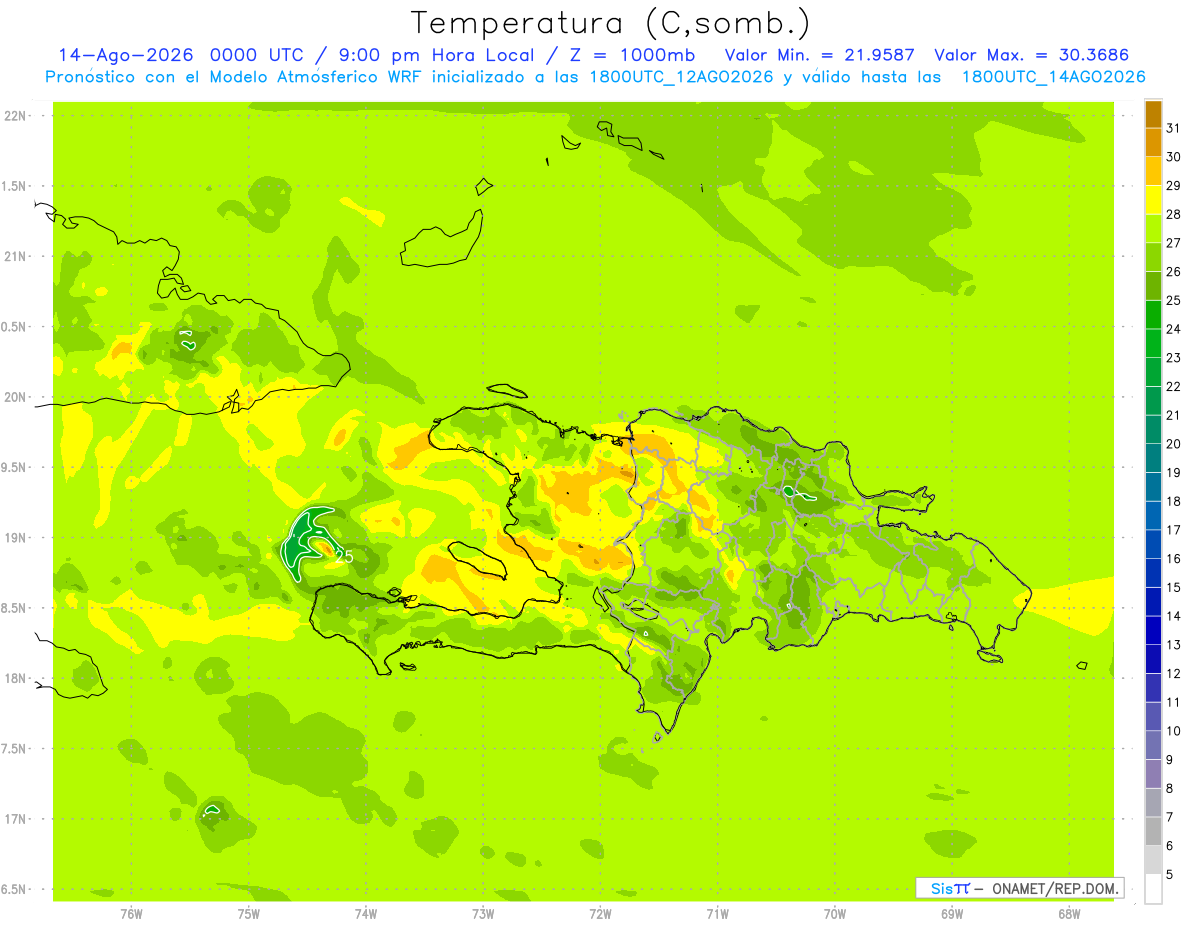Click the '17N' latitude axis label

tap(15, 819)
